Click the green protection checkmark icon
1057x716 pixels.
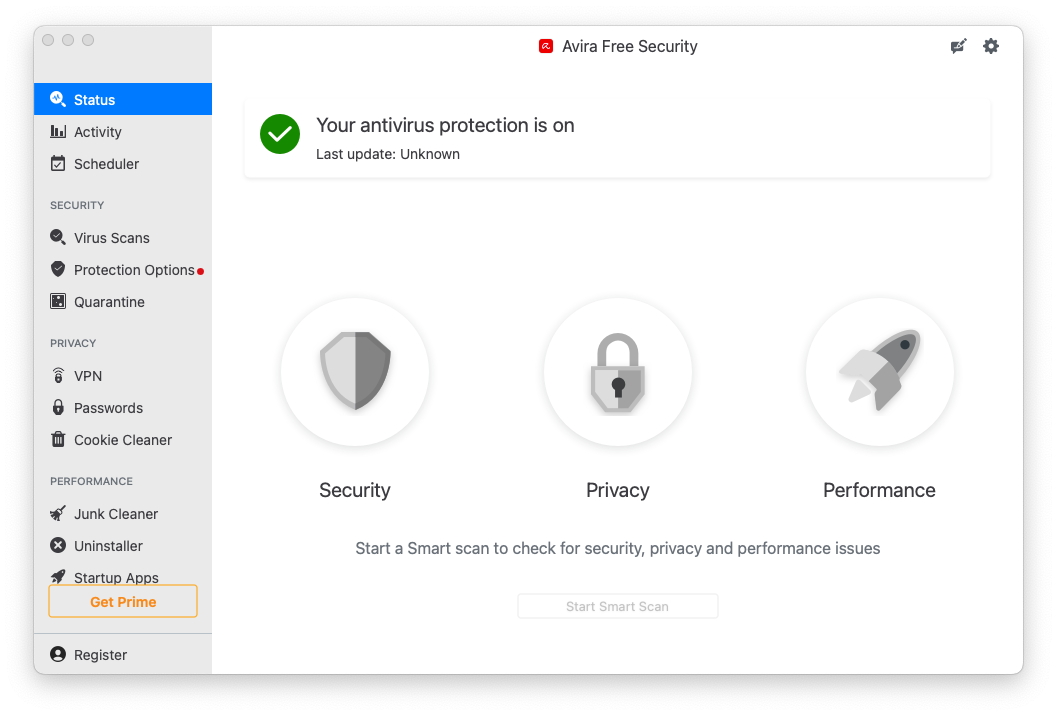(280, 134)
